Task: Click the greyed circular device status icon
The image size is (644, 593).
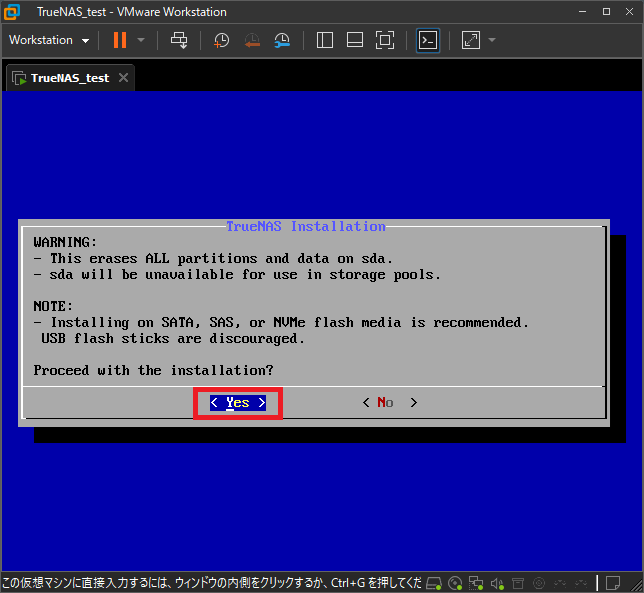Action: click(539, 583)
